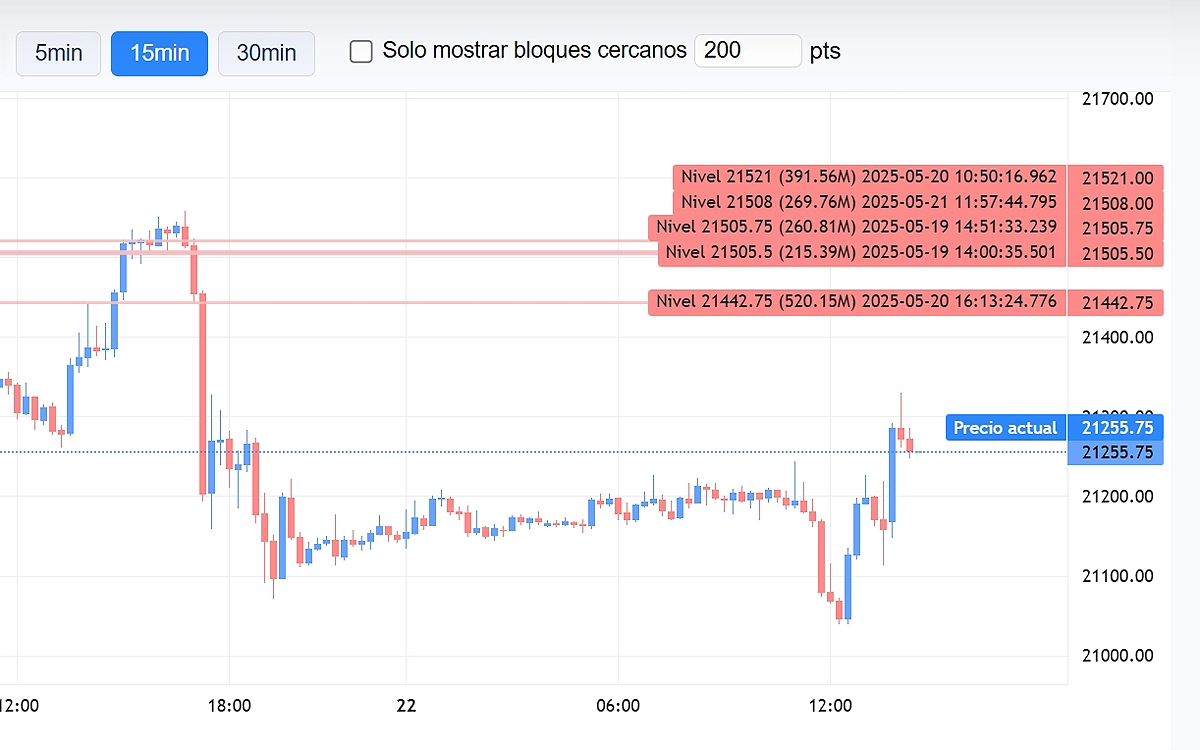Select the 15min timeframe button

pos(159,53)
